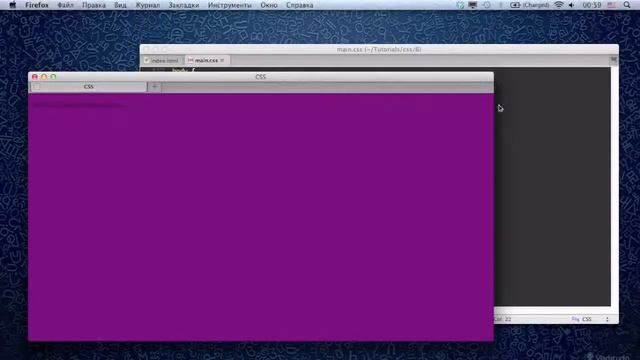640x360 pixels.
Task: Open the Инструменты menu
Action: pyautogui.click(x=230, y=5)
